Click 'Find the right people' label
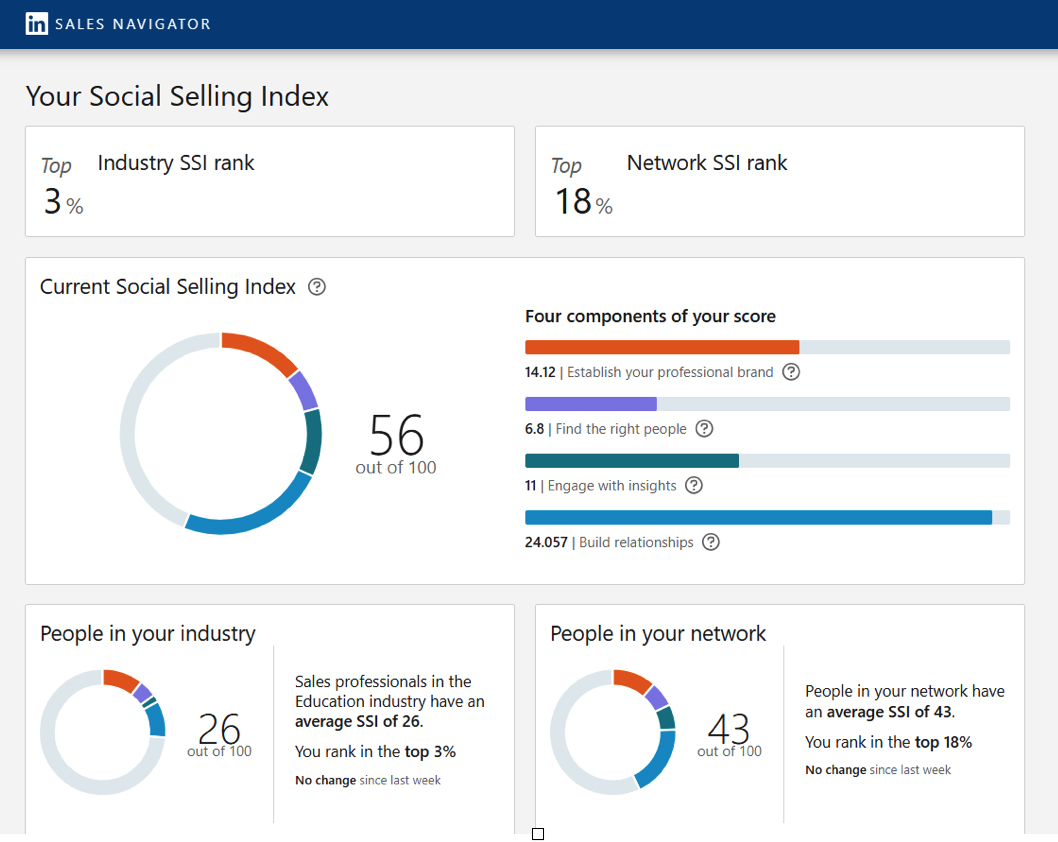 pos(621,429)
